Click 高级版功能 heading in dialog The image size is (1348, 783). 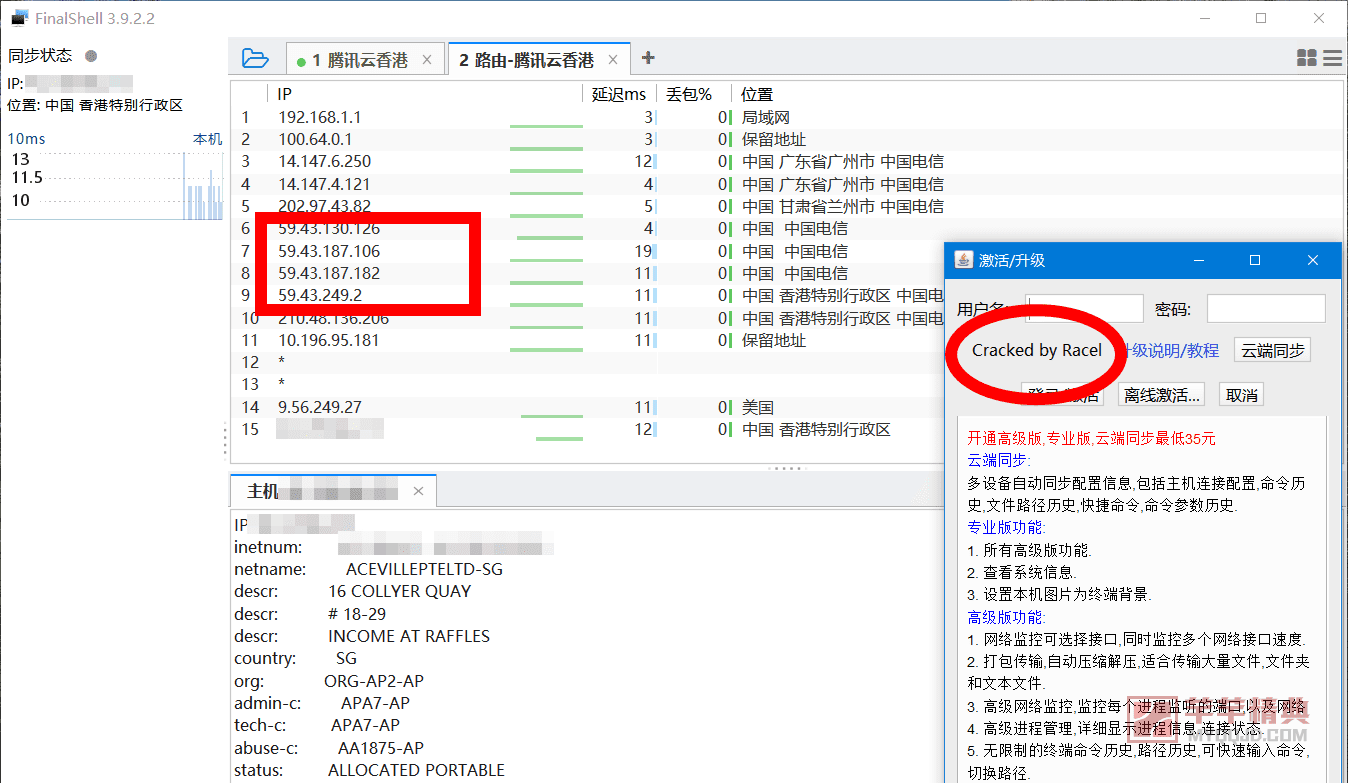pyautogui.click(x=1006, y=617)
